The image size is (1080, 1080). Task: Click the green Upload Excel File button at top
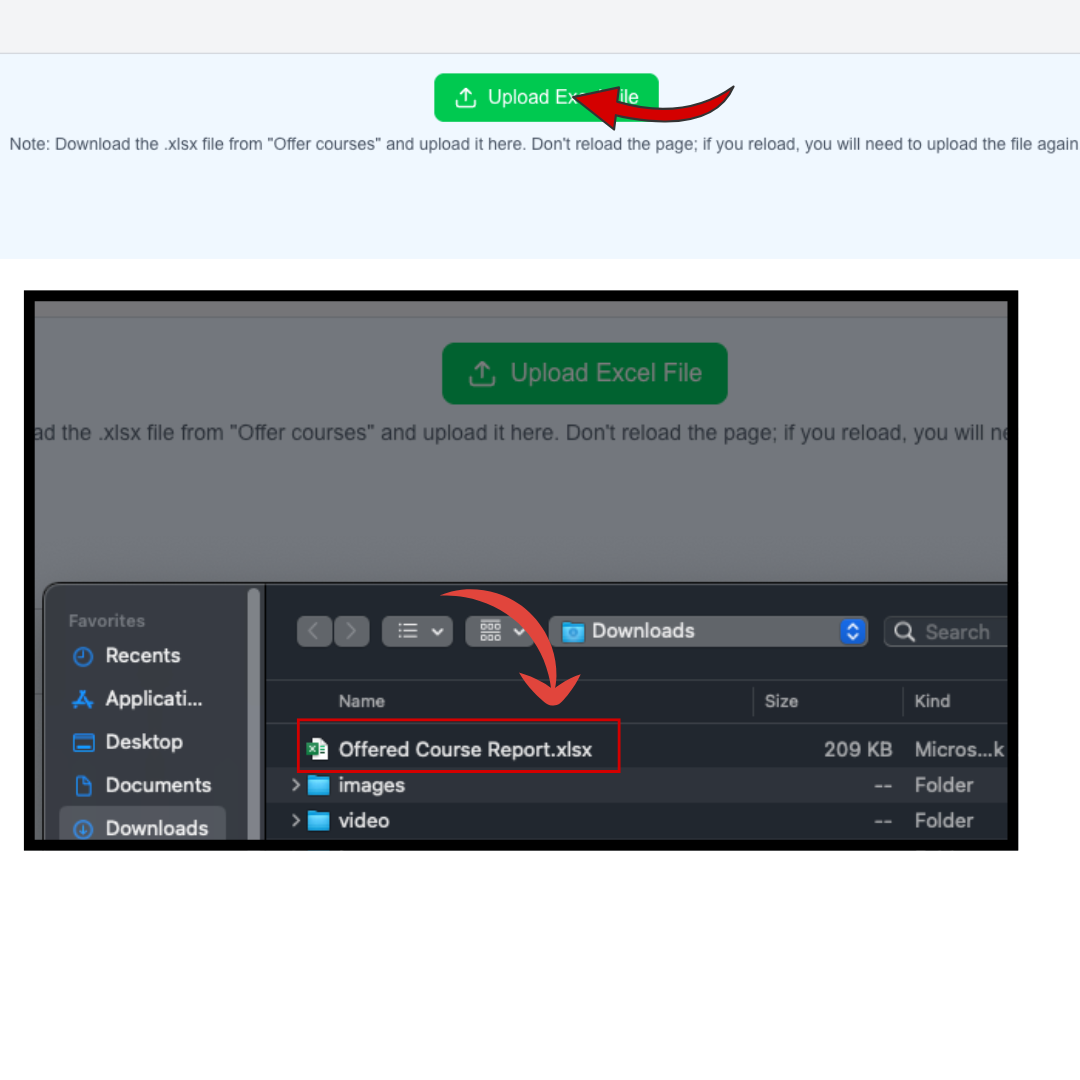(546, 98)
